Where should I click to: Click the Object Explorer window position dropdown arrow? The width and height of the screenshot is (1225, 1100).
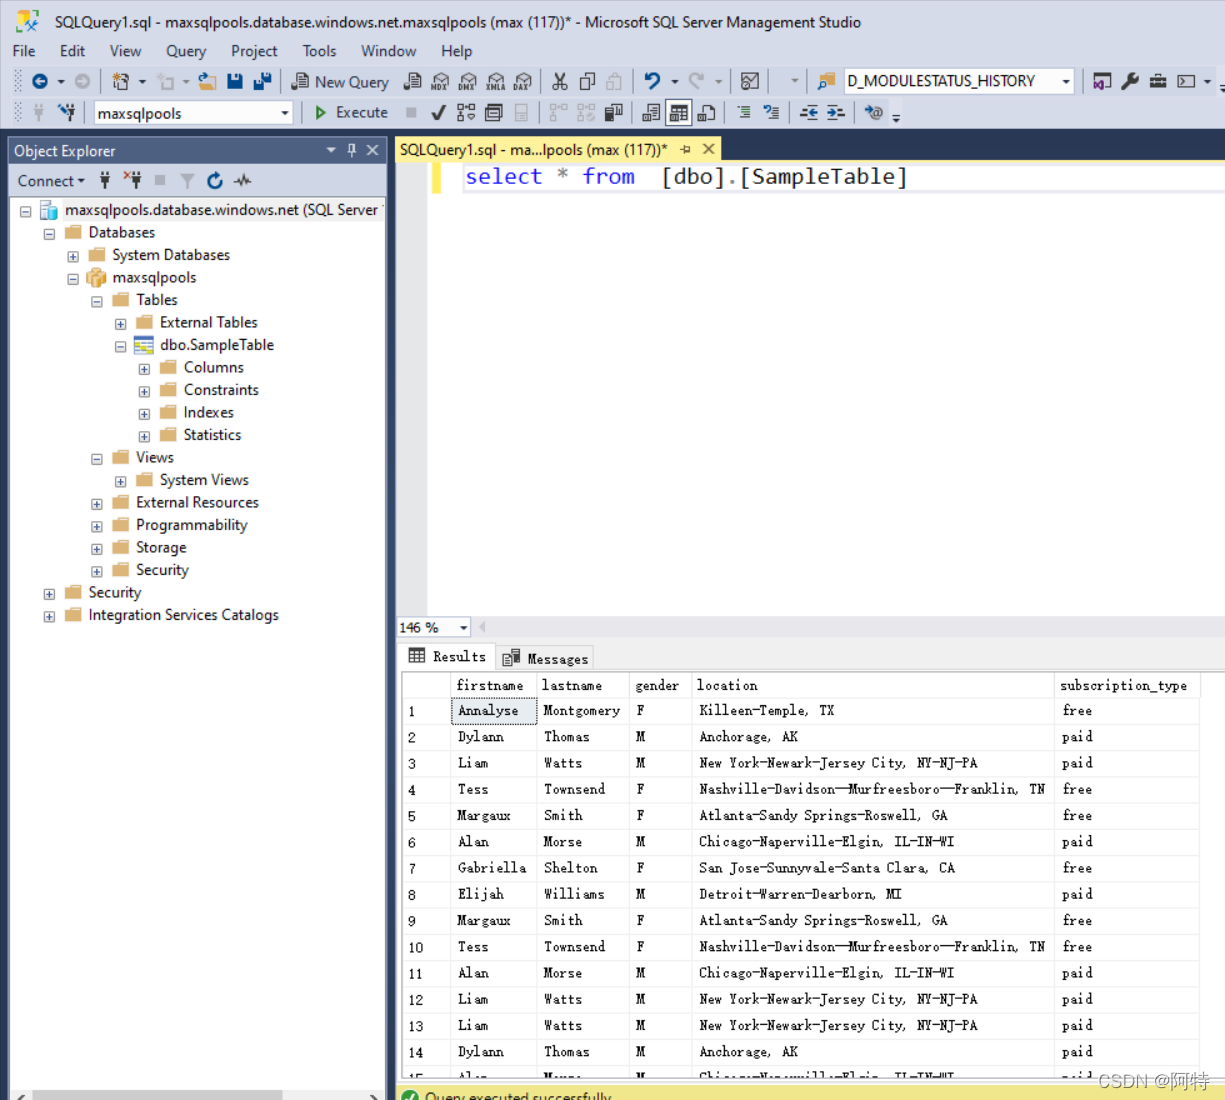point(331,150)
